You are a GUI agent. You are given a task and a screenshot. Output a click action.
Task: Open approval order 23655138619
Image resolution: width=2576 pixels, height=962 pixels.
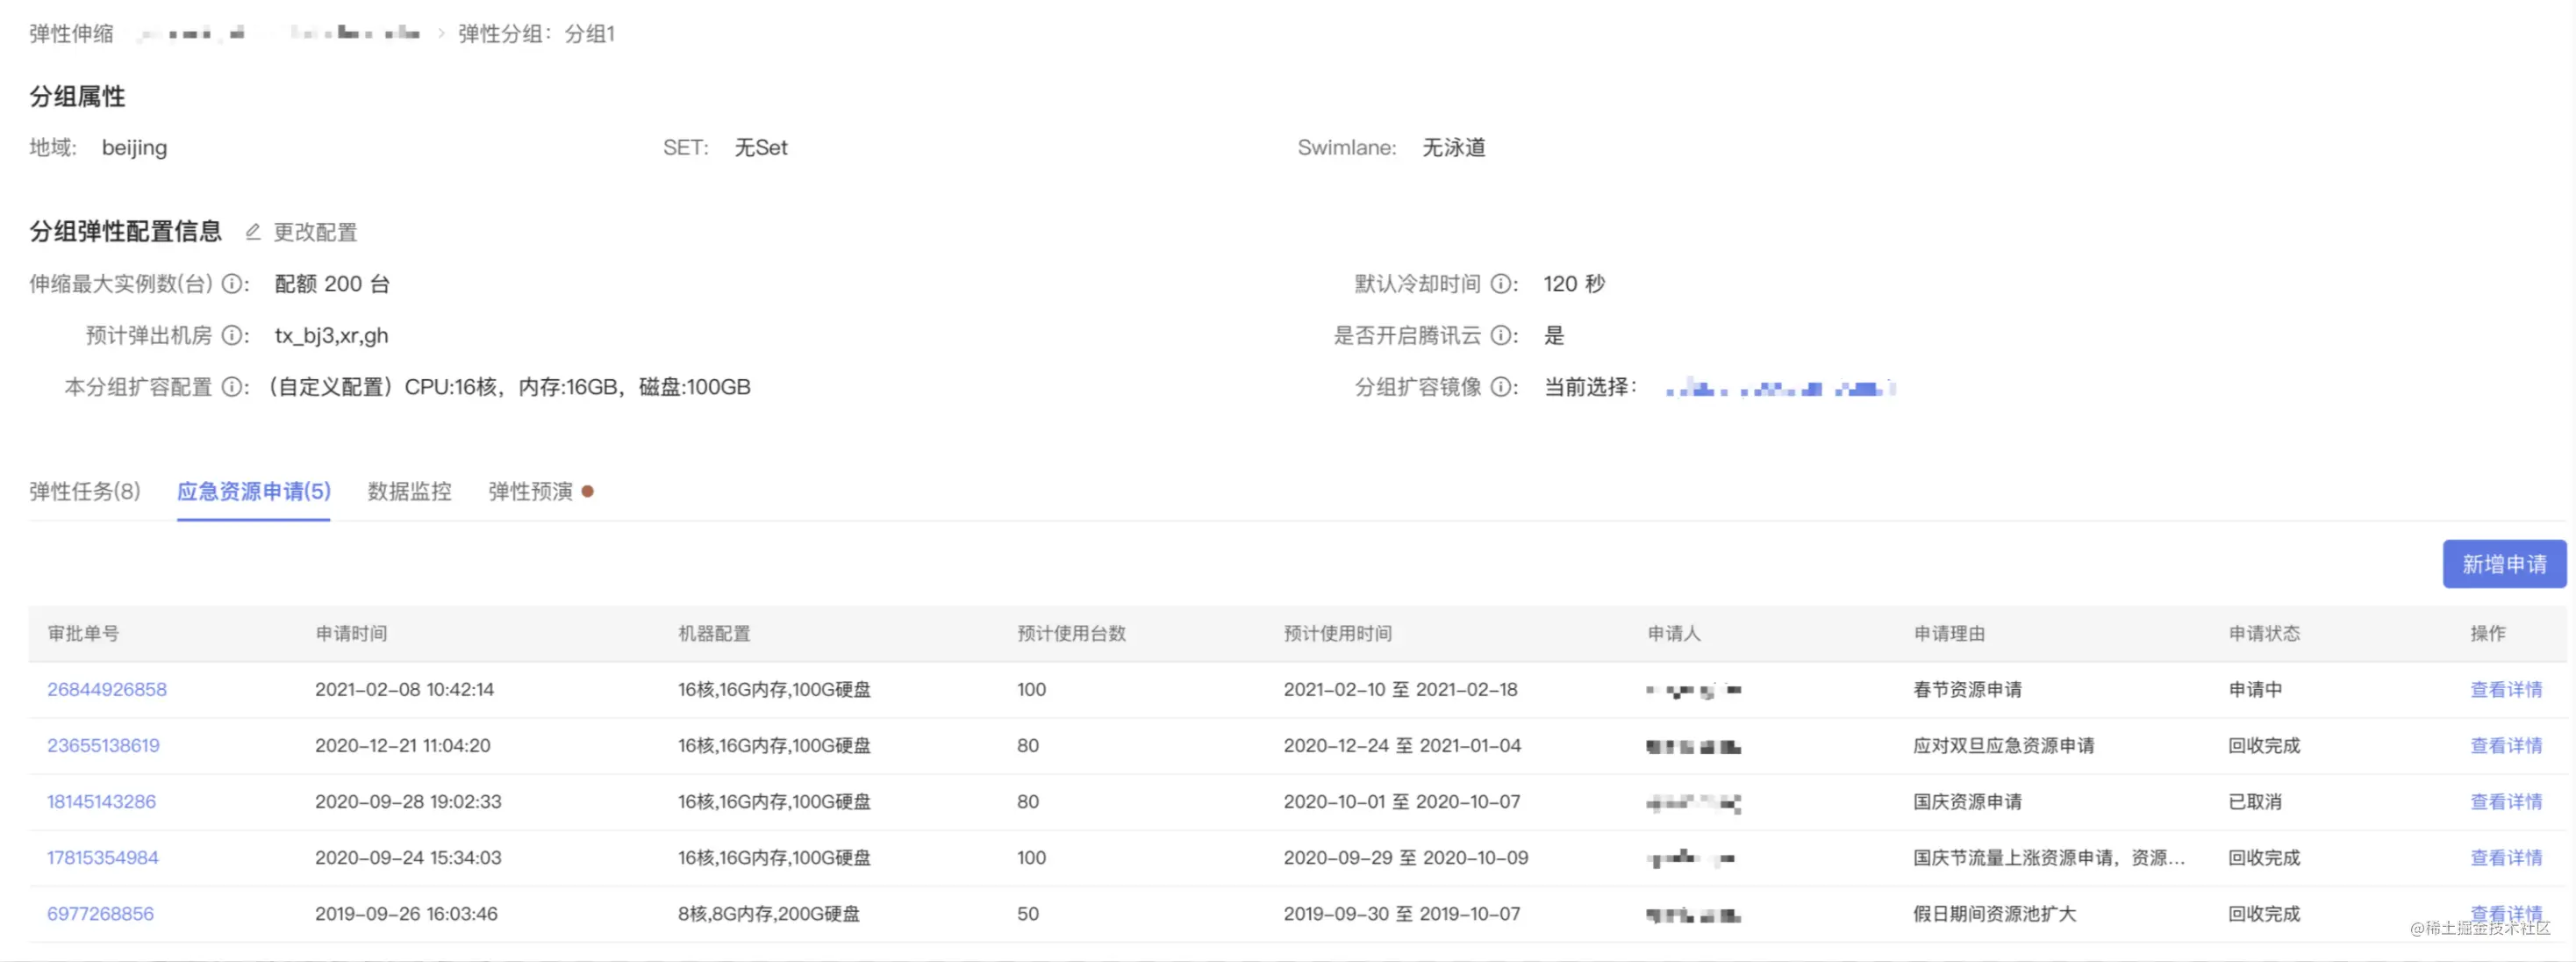(x=104, y=746)
